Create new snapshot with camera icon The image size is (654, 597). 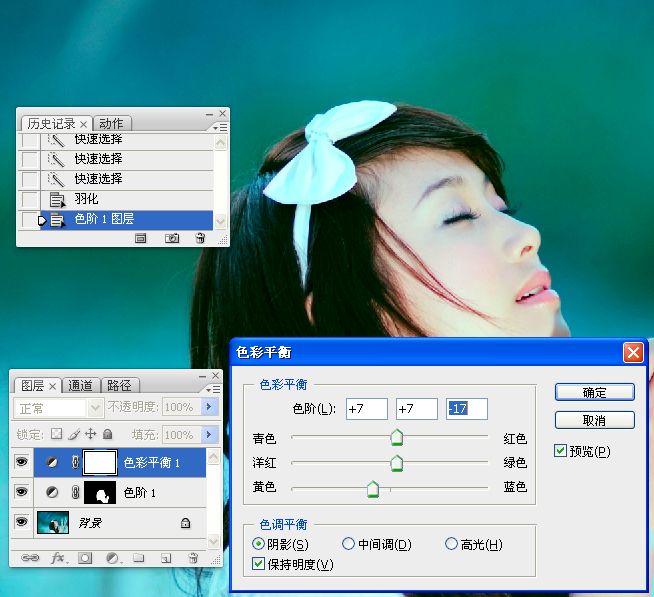172,238
